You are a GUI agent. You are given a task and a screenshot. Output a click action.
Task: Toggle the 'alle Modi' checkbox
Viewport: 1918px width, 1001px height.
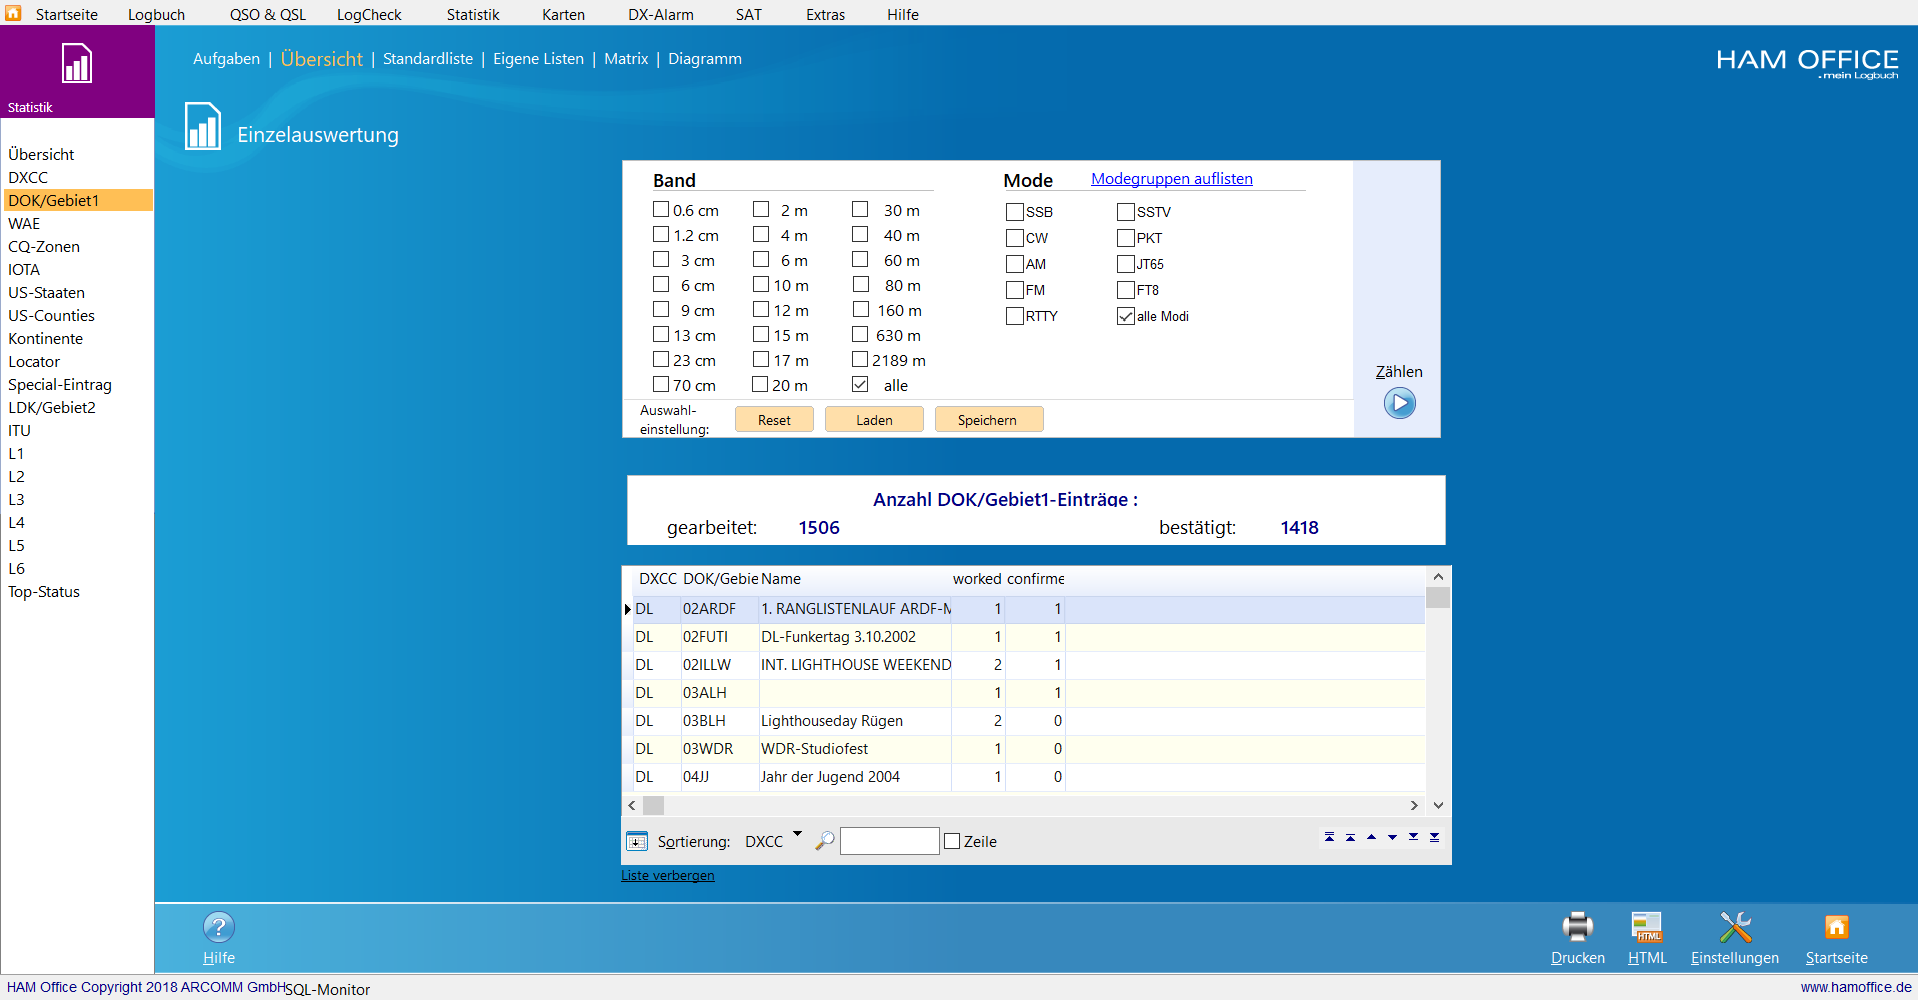pos(1126,316)
